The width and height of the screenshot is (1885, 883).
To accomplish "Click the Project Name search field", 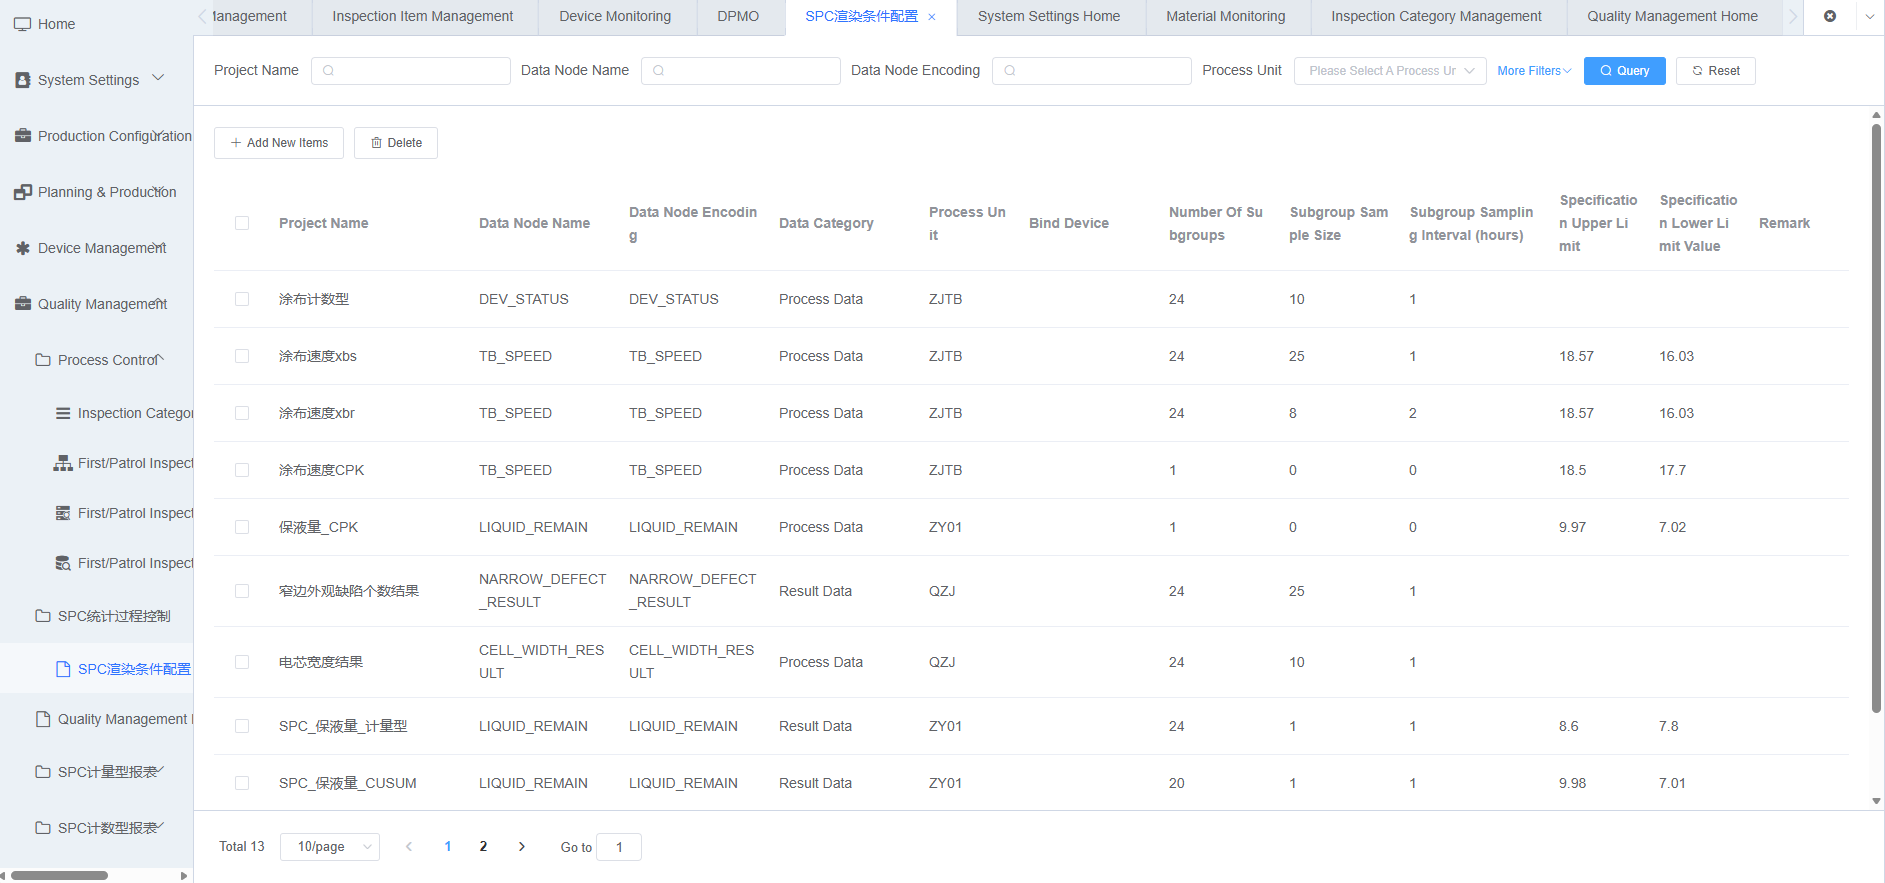I will tap(411, 71).
